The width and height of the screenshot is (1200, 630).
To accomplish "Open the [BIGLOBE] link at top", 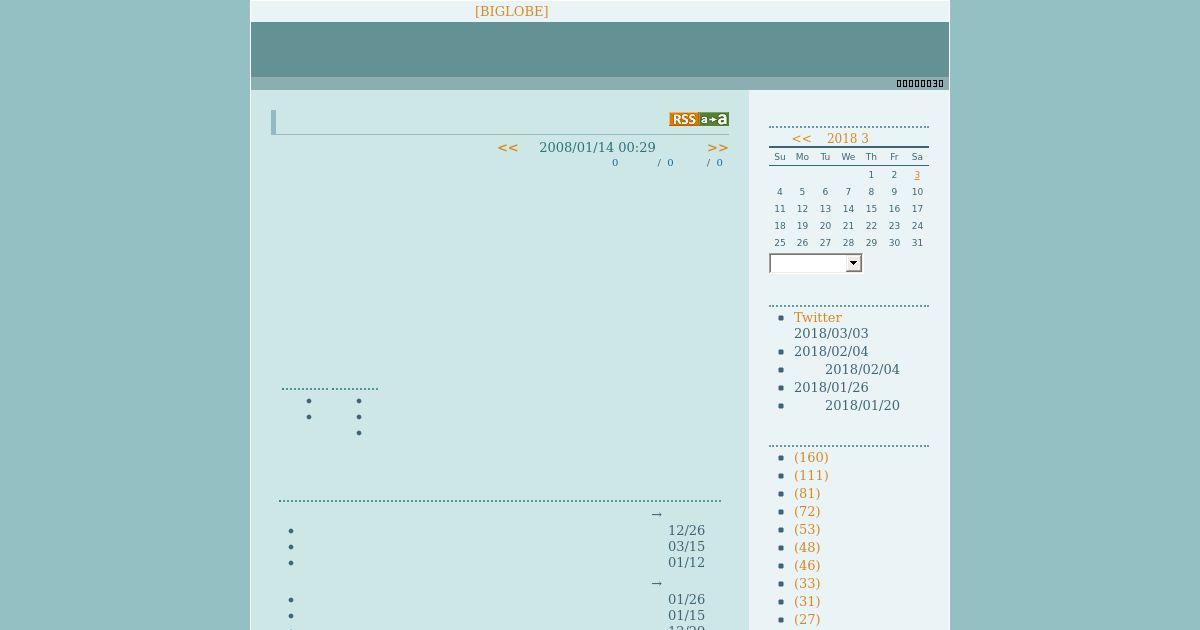I will 511,11.
